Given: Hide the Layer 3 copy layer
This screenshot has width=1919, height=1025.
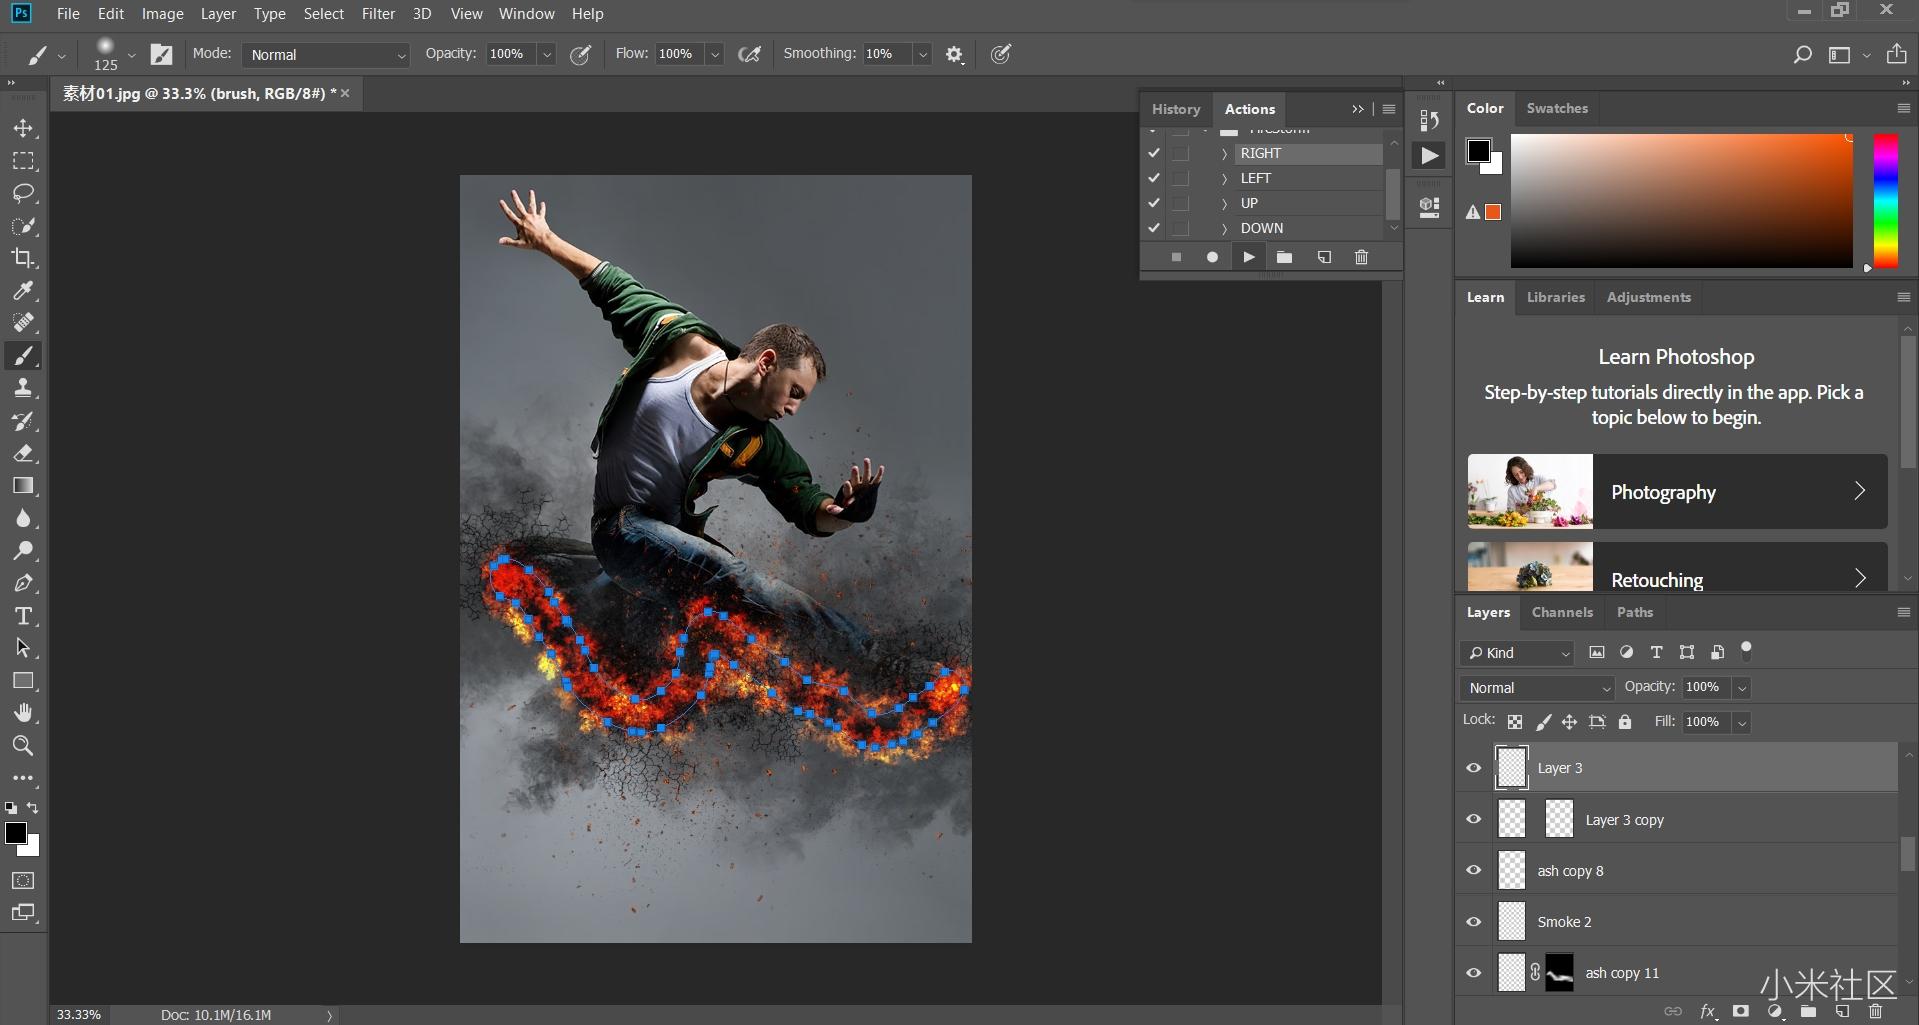Looking at the screenshot, I should pos(1474,819).
